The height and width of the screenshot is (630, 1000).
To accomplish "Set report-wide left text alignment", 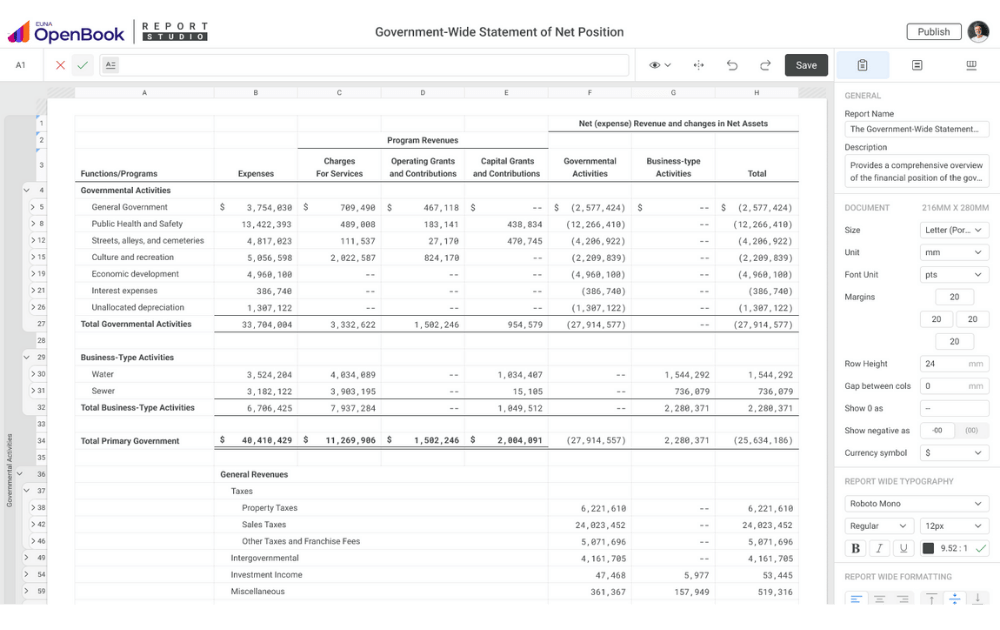I will (856, 599).
